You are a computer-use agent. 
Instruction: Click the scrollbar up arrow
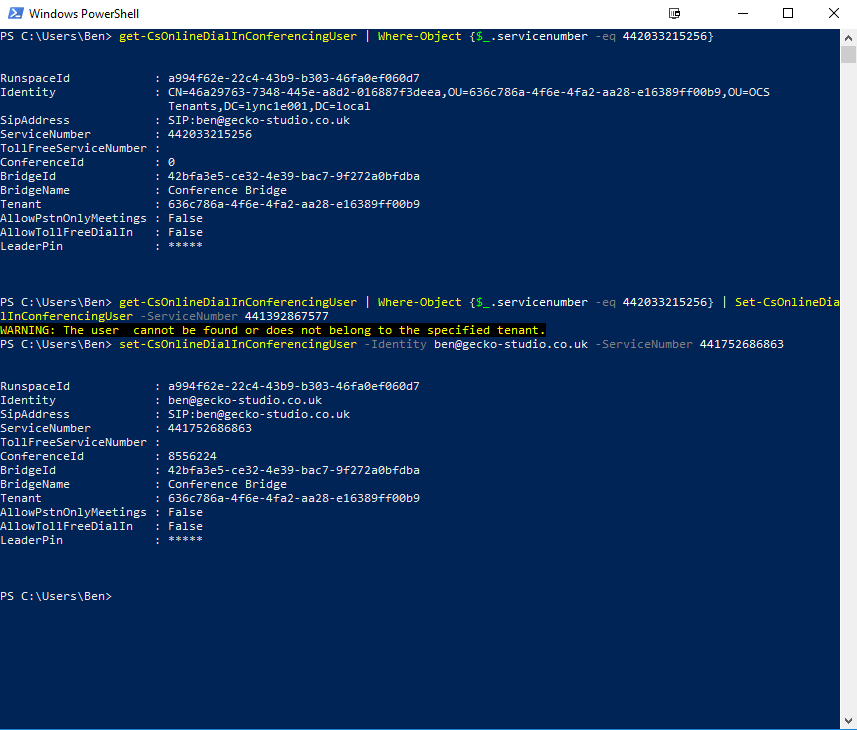[848, 38]
